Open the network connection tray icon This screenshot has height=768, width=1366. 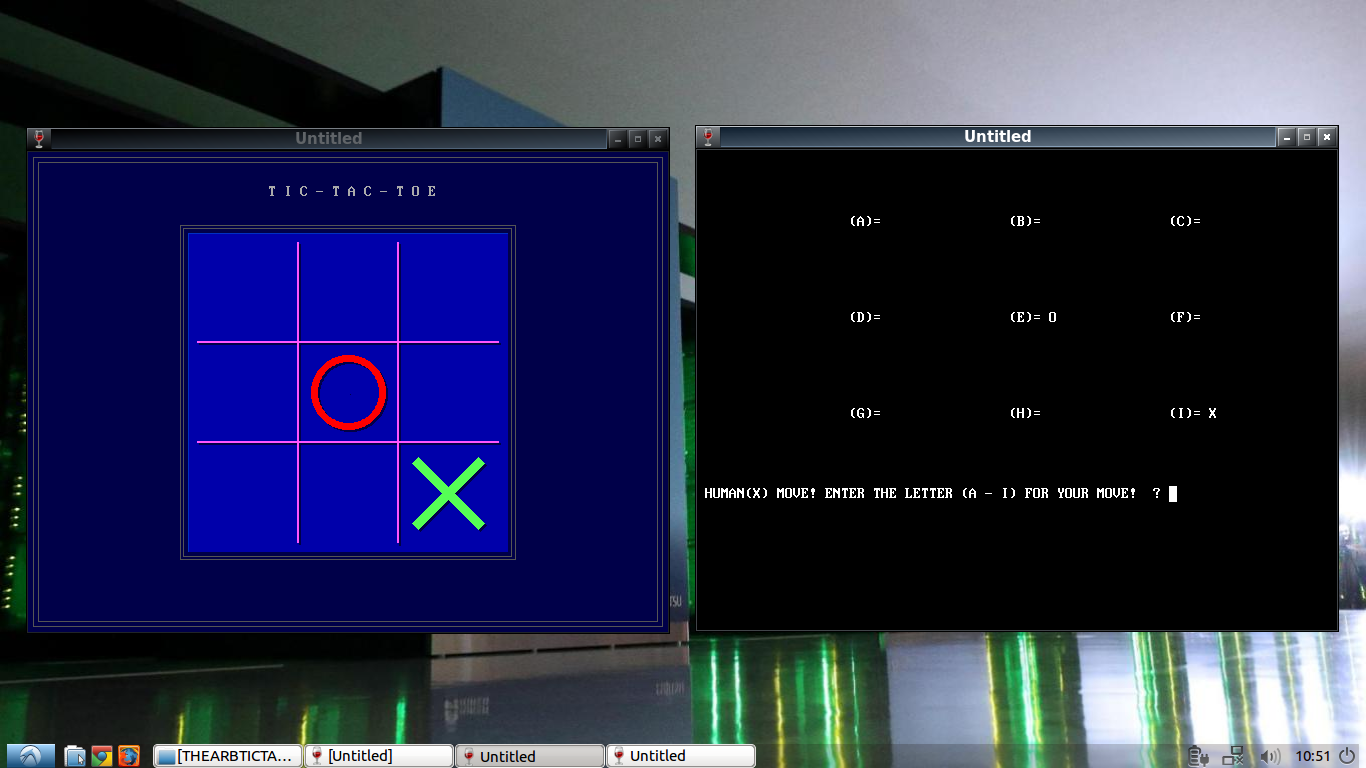(x=1235, y=756)
